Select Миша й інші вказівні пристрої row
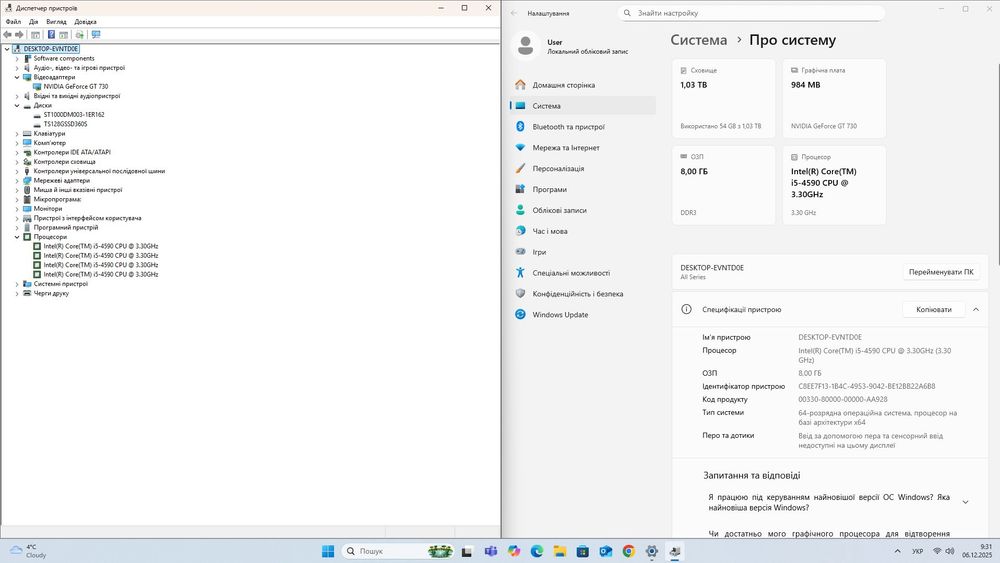The width and height of the screenshot is (1000, 563). coord(78,190)
